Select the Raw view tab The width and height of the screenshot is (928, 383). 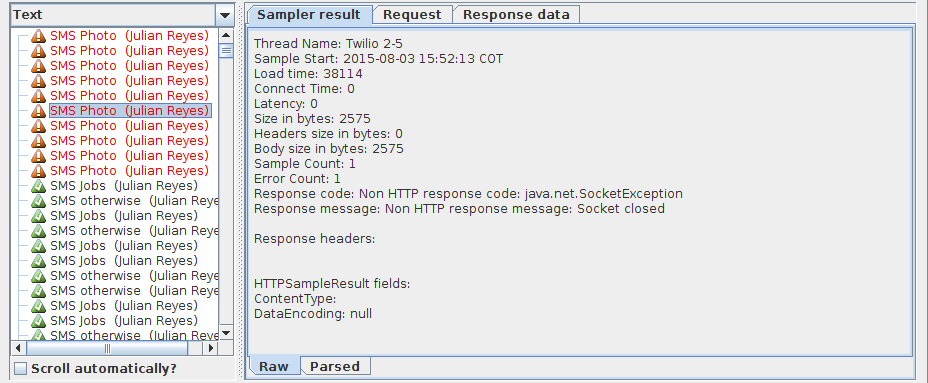(x=273, y=366)
